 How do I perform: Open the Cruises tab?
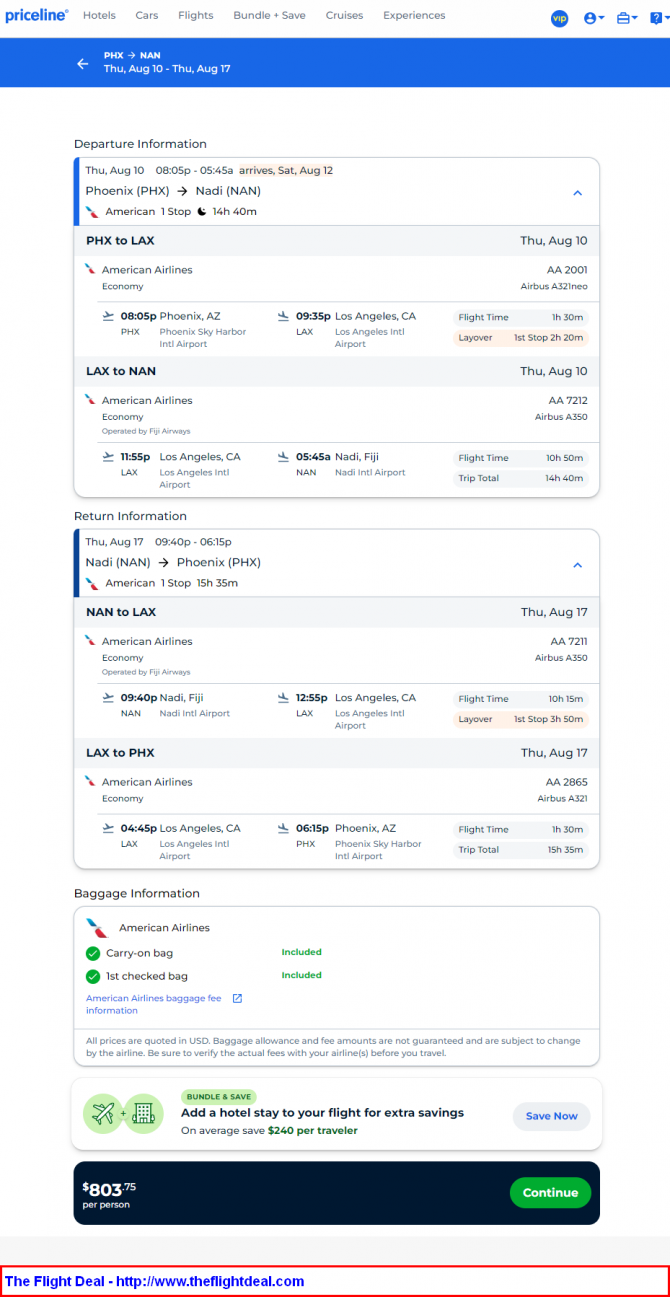[x=345, y=16]
